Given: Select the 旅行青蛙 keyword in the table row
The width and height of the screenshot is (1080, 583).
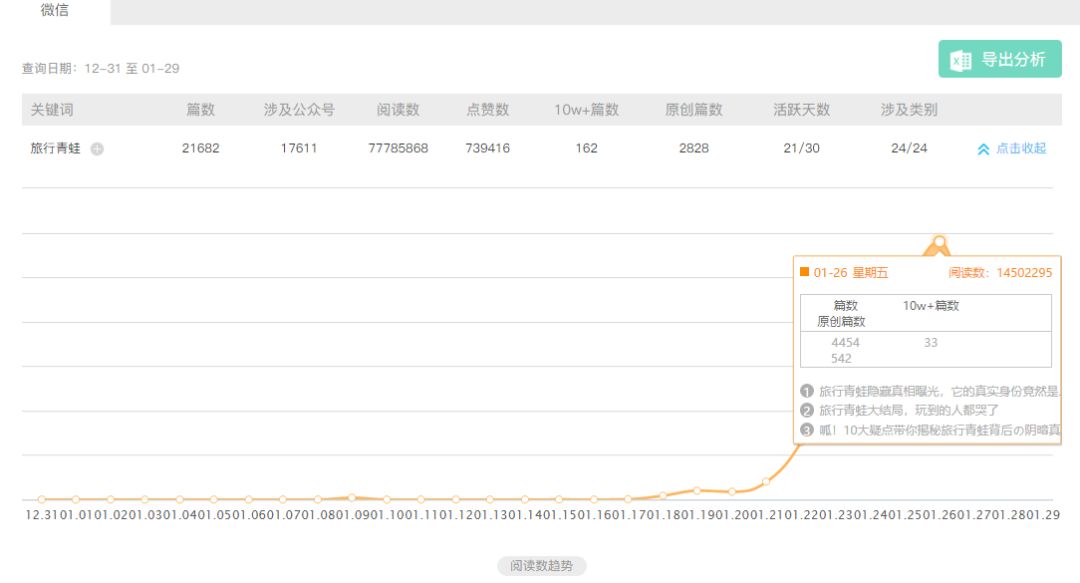Looking at the screenshot, I should [x=55, y=148].
